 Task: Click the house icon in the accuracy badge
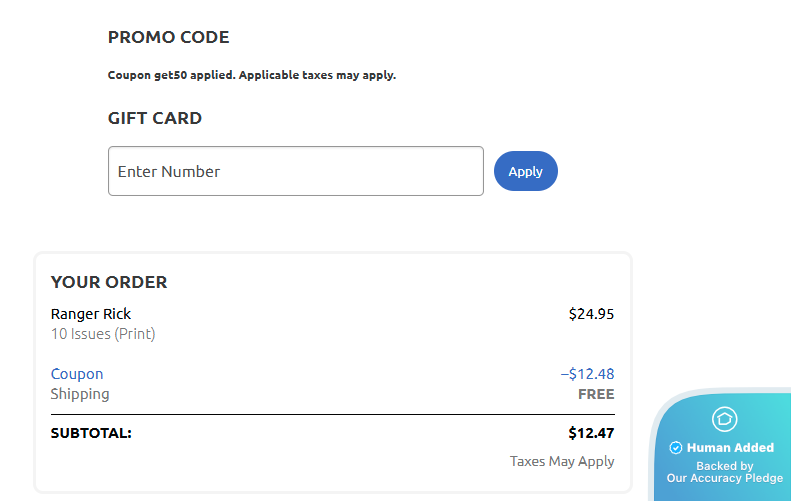coord(724,419)
